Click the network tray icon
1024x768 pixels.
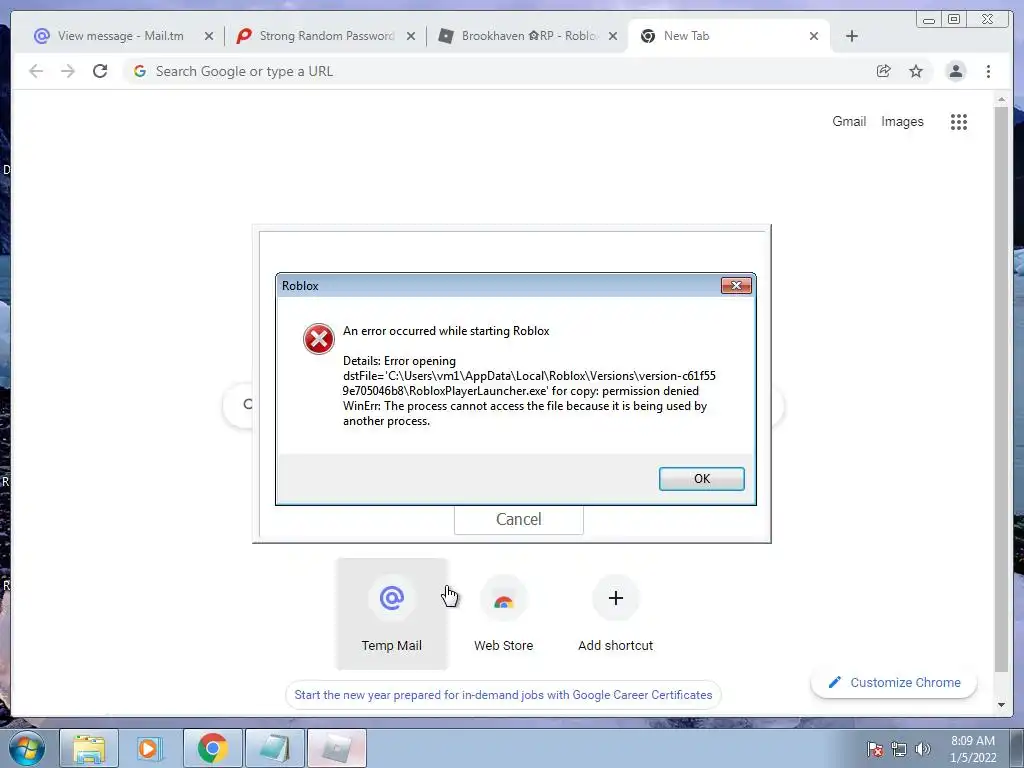click(899, 749)
